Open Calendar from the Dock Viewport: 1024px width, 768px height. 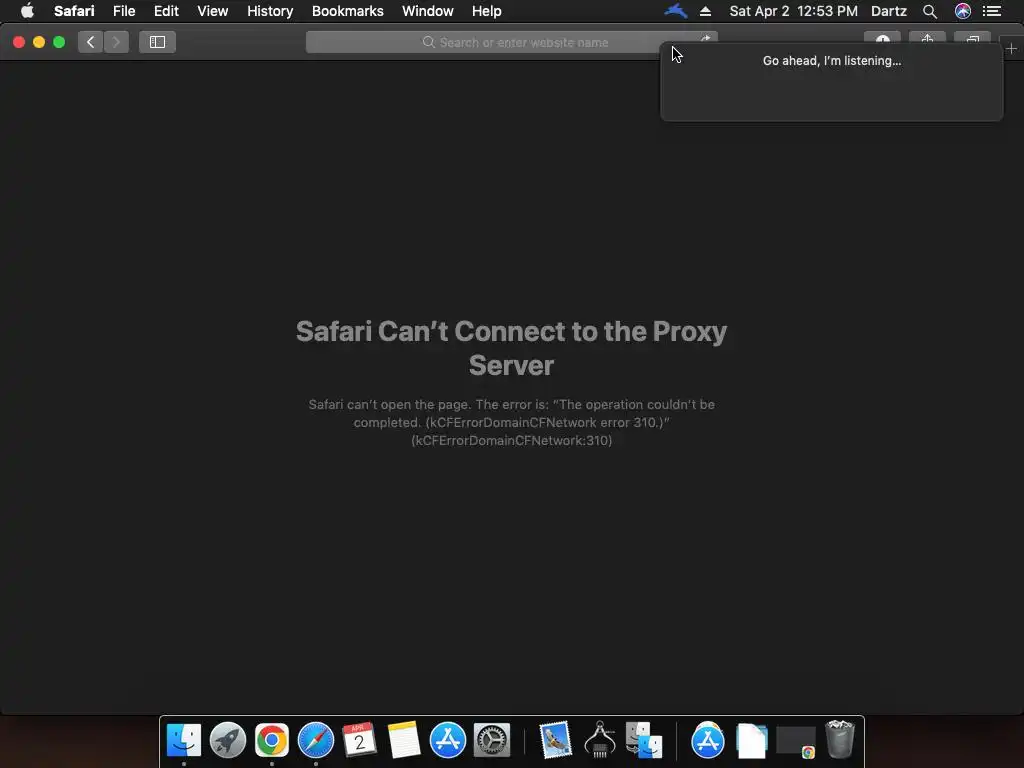pos(359,740)
